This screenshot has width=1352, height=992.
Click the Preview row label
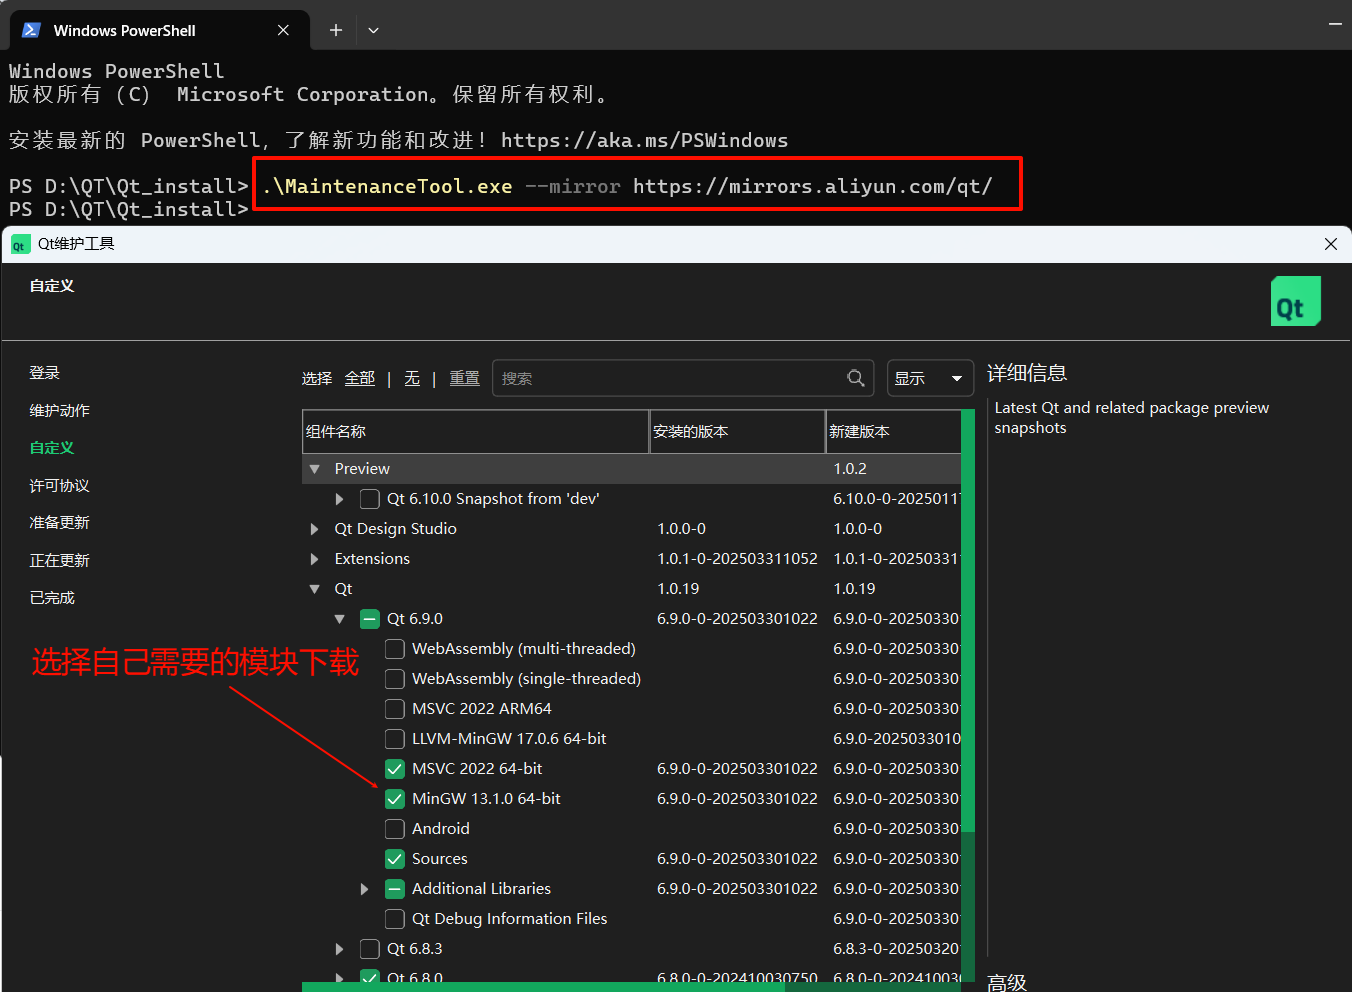click(x=362, y=469)
